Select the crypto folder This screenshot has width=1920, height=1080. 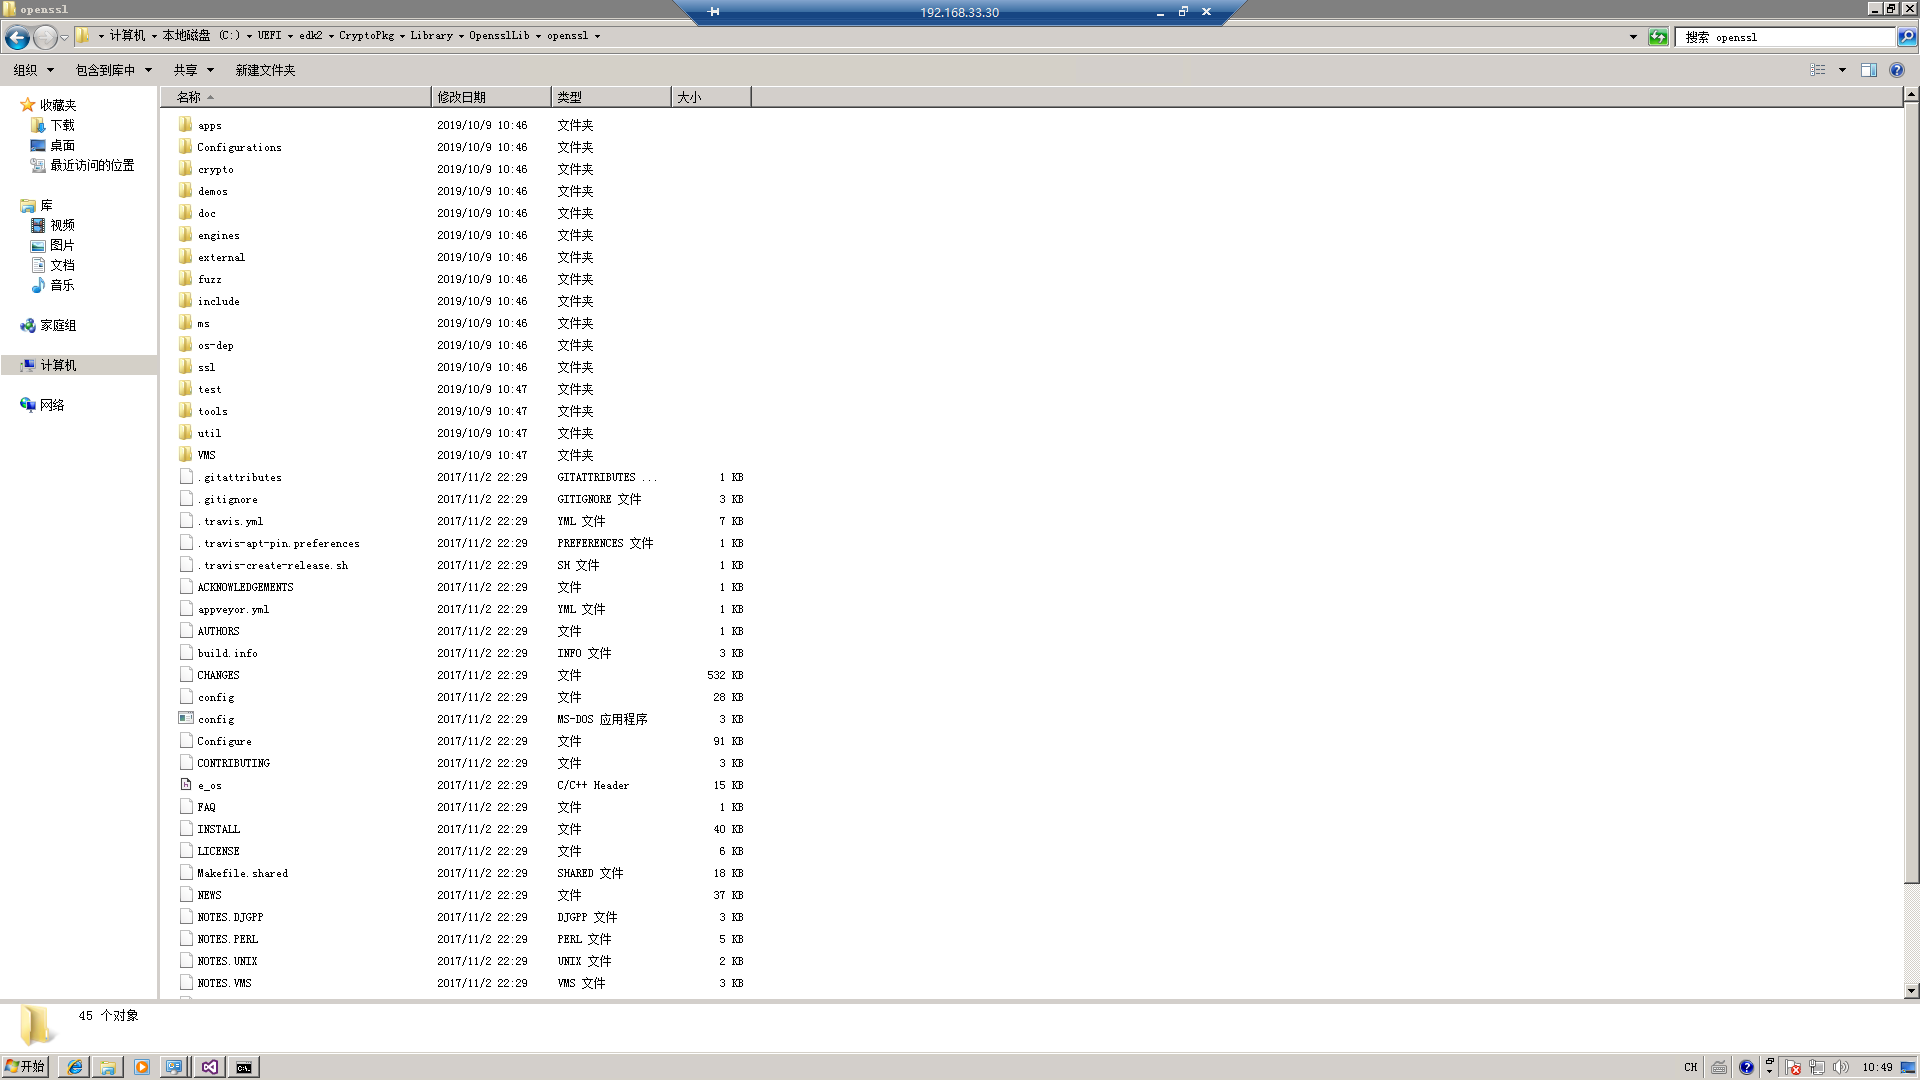pos(215,169)
